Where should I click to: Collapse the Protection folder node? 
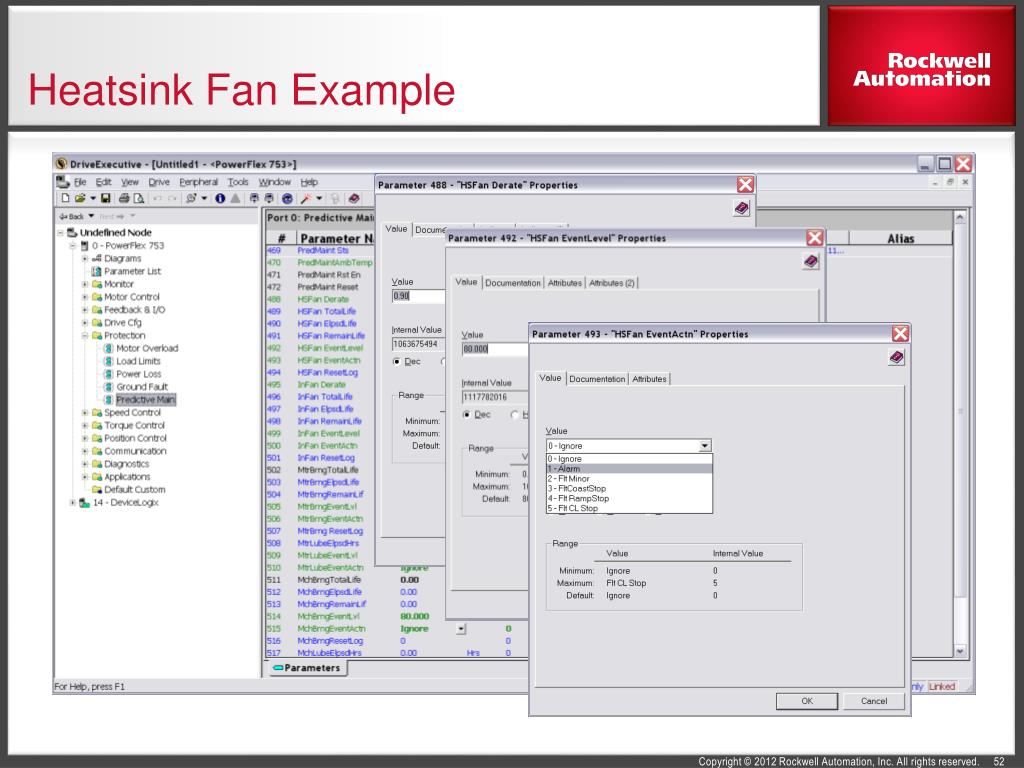click(x=85, y=336)
